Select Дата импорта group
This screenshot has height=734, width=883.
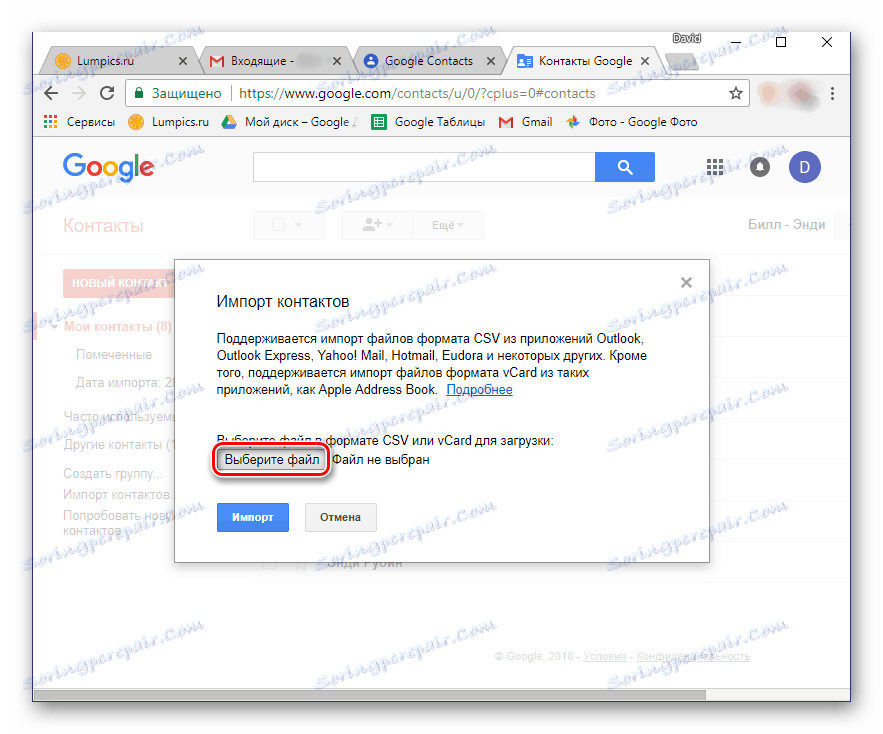pos(125,382)
